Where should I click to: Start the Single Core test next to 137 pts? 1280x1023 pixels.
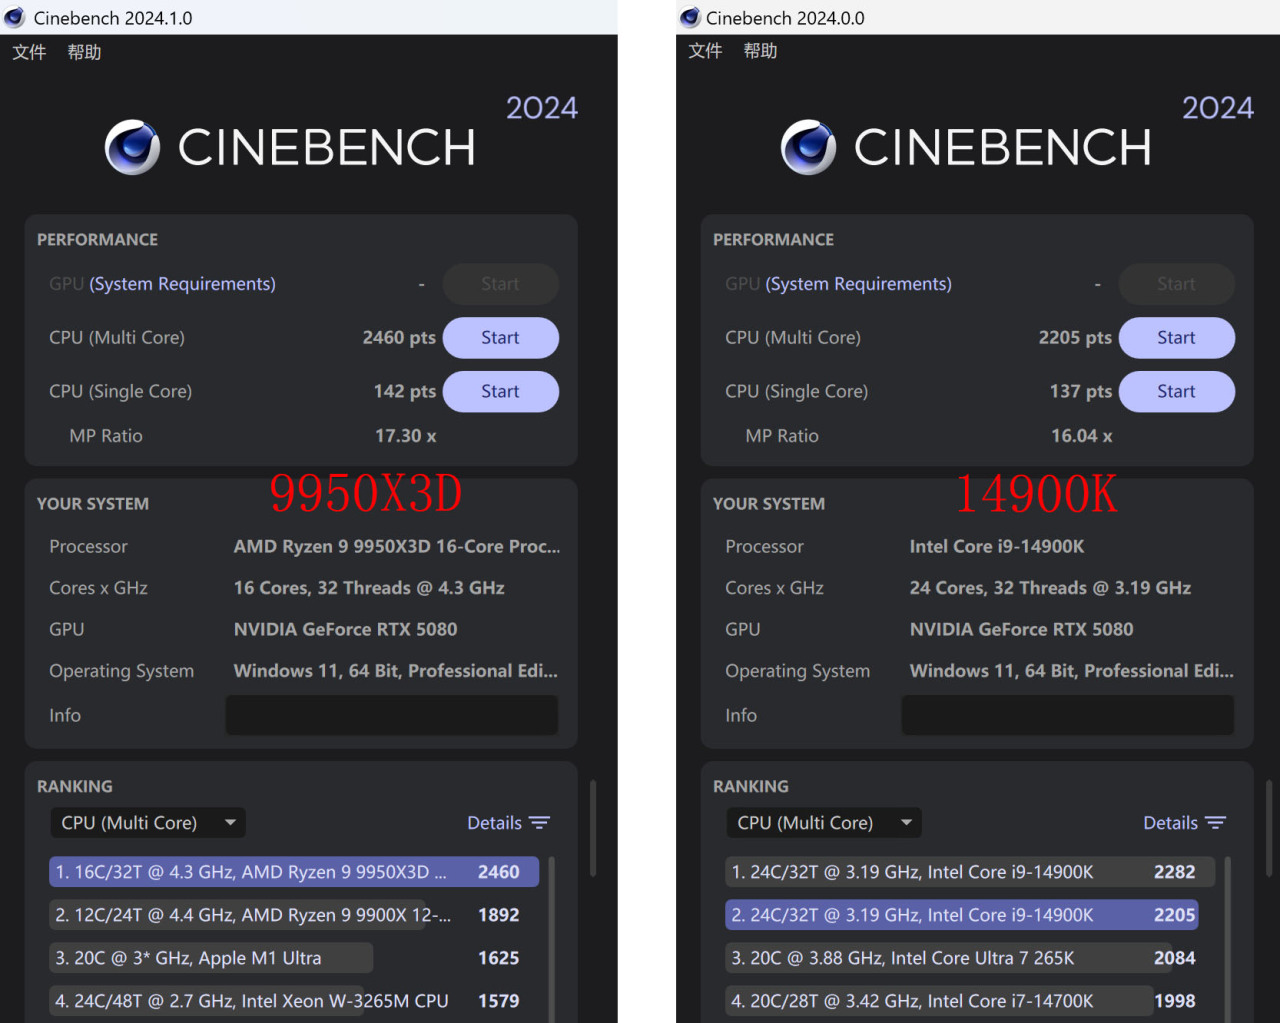pyautogui.click(x=1176, y=392)
